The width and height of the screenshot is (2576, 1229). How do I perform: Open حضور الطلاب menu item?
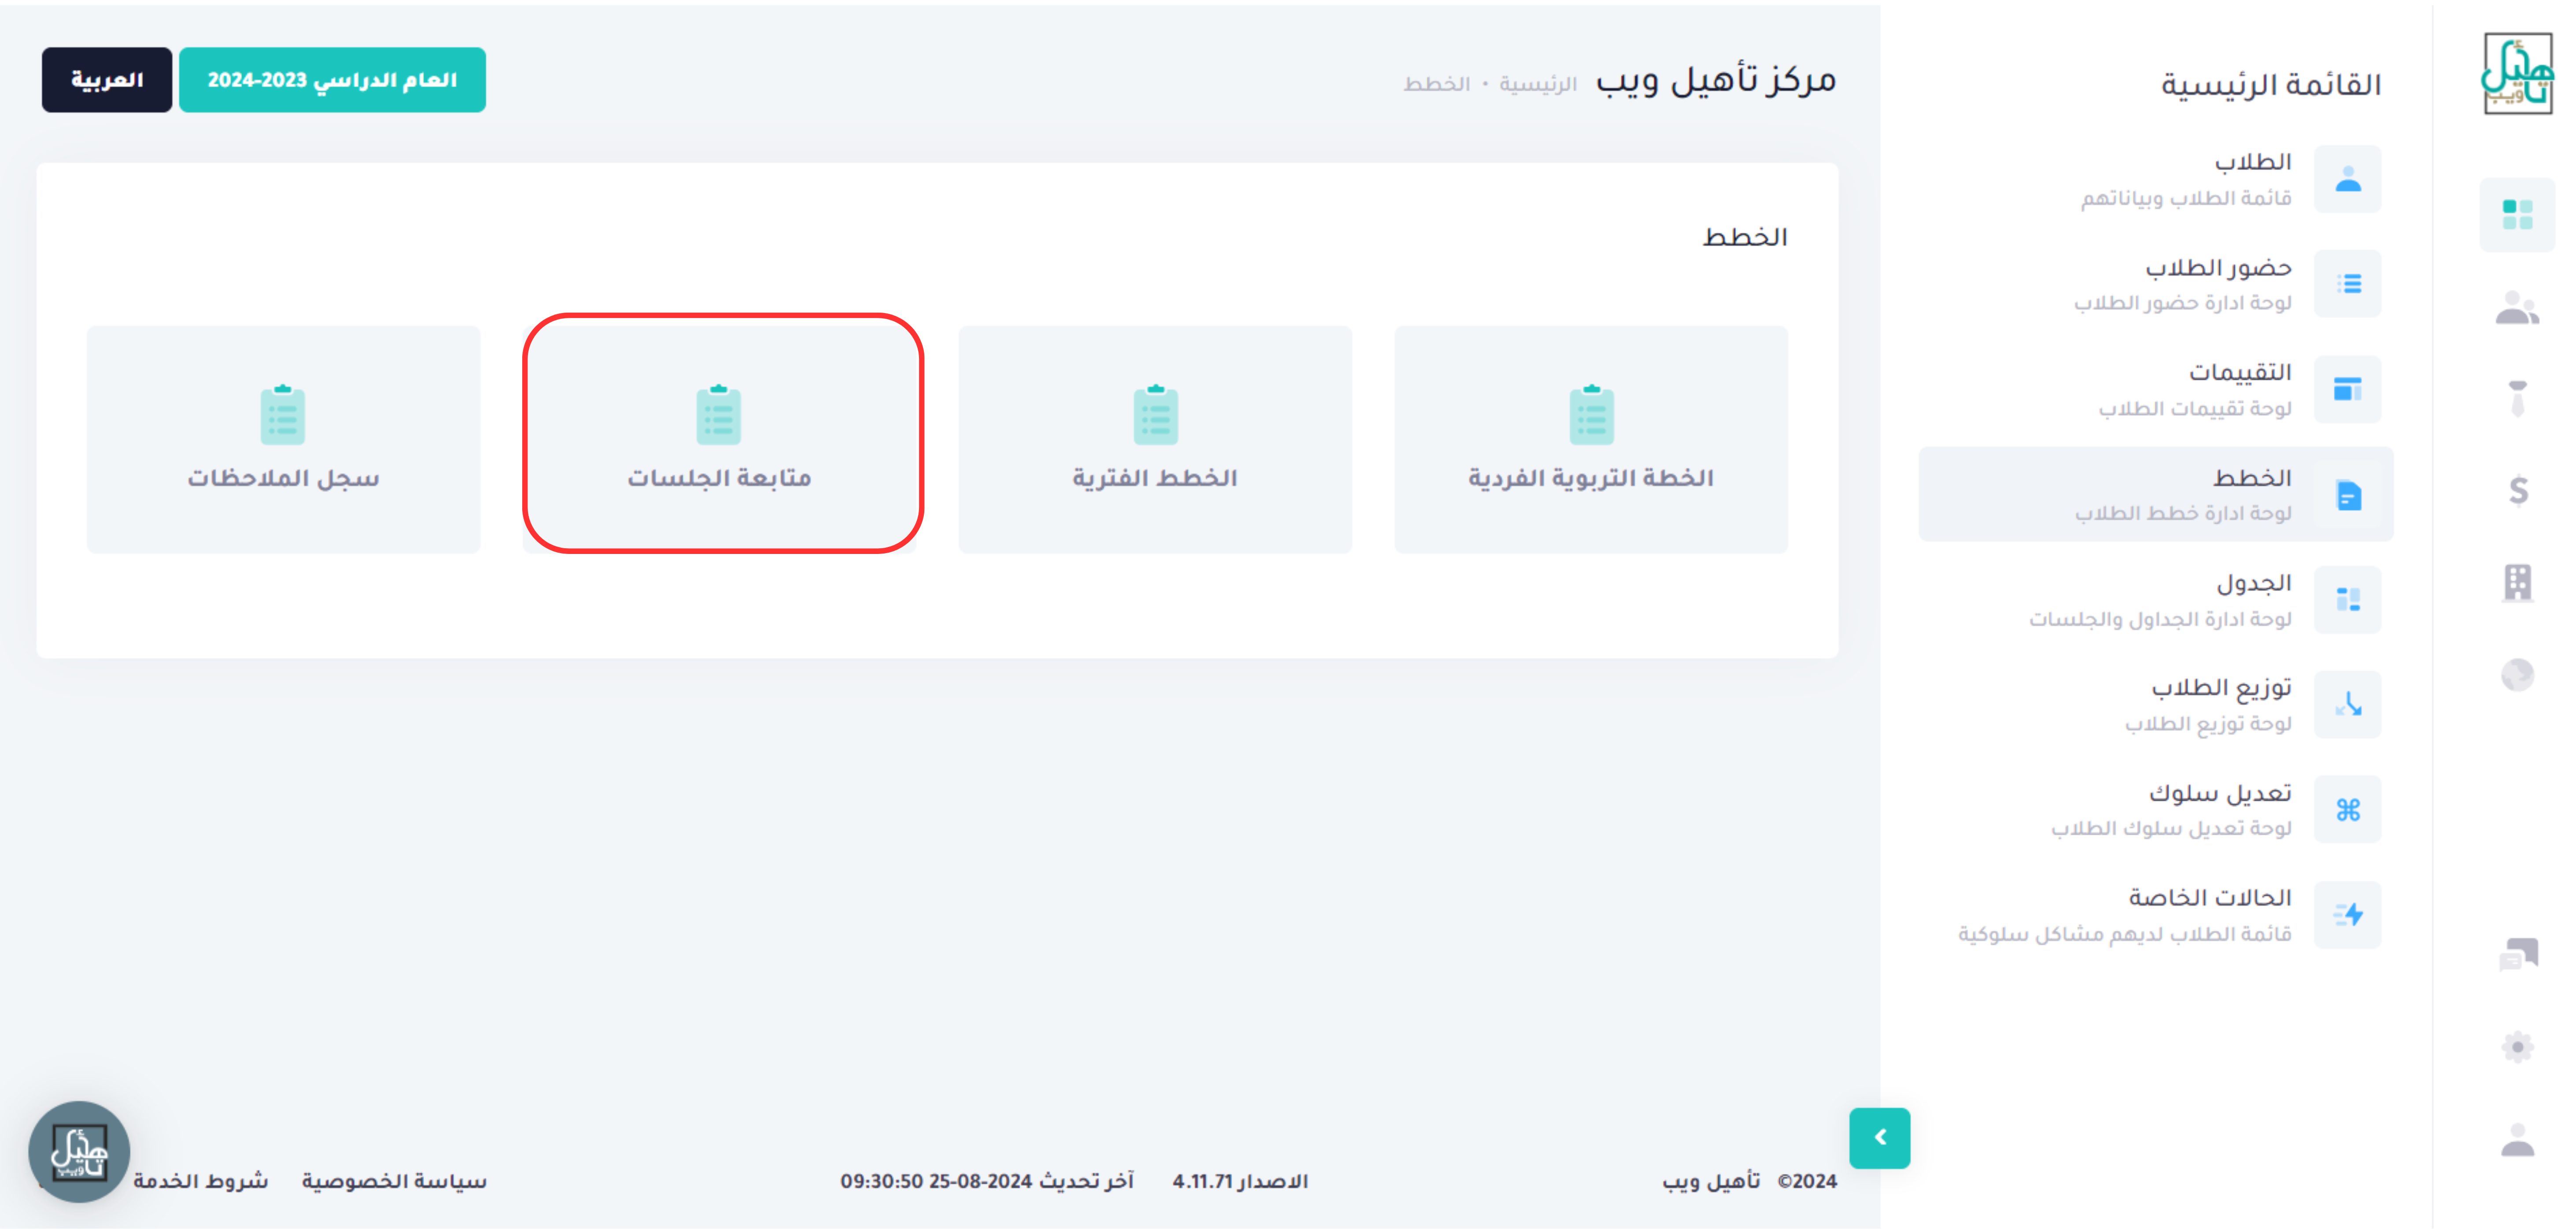pyautogui.click(x=2155, y=284)
